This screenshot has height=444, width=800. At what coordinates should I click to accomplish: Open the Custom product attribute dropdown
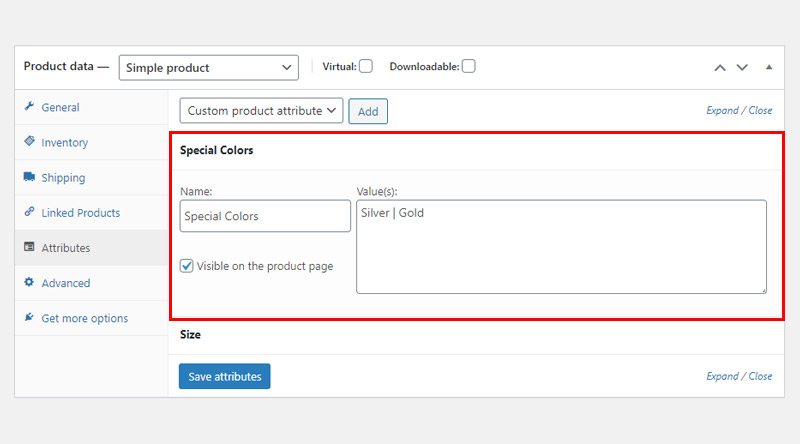[x=261, y=111]
